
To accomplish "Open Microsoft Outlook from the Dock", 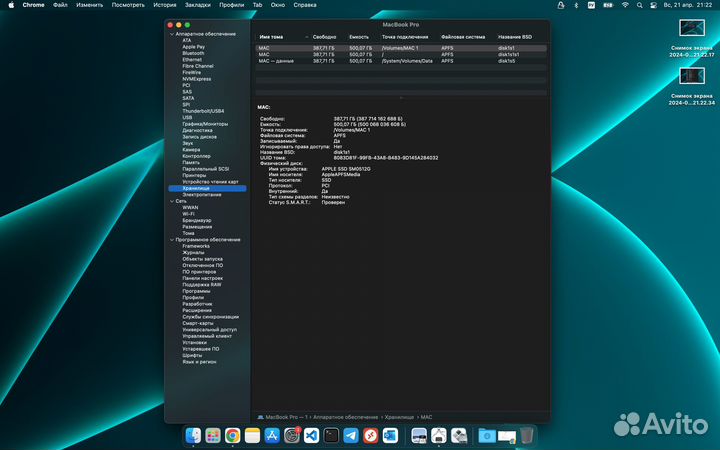I will [x=390, y=435].
